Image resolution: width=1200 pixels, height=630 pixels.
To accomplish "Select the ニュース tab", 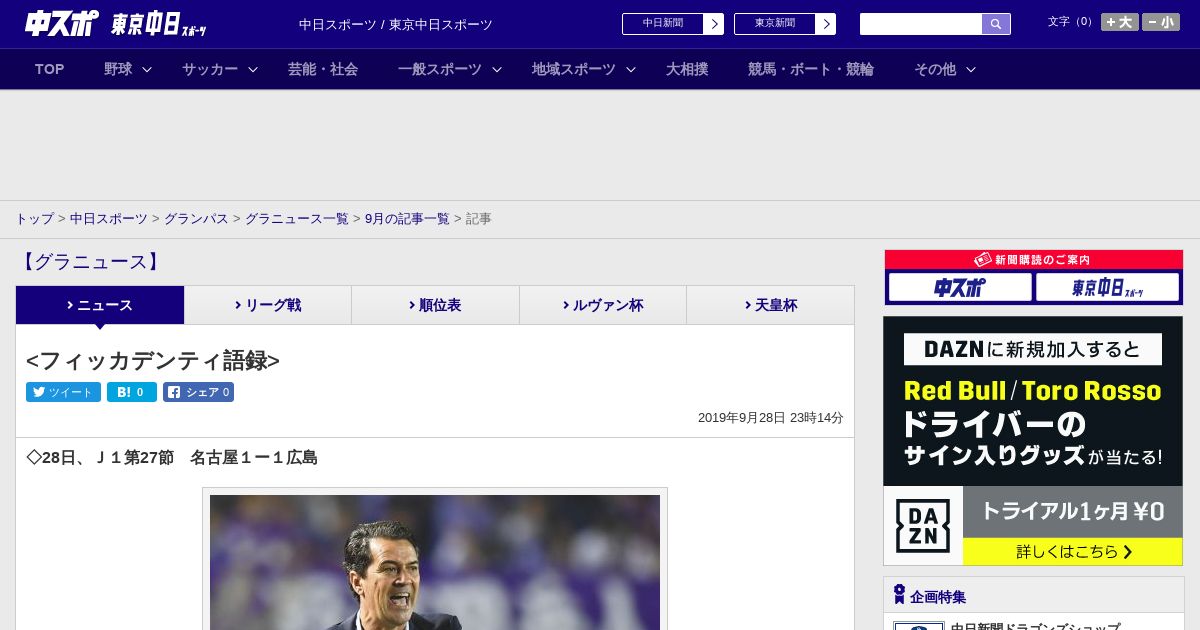I will [x=100, y=305].
